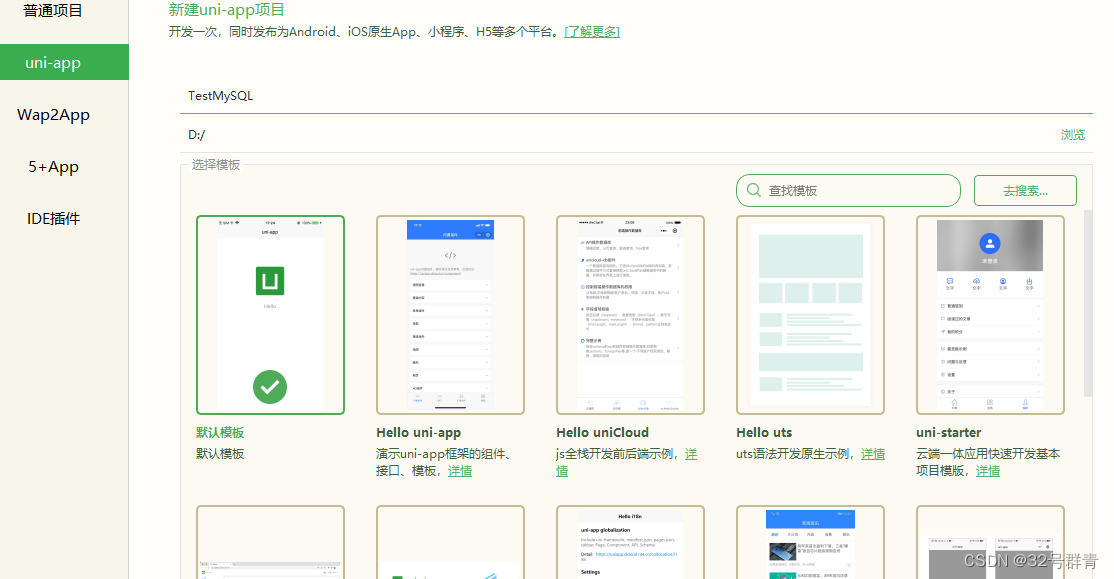Choose the Hello uts template thumbnail
The height and width of the screenshot is (579, 1114).
tap(810, 315)
